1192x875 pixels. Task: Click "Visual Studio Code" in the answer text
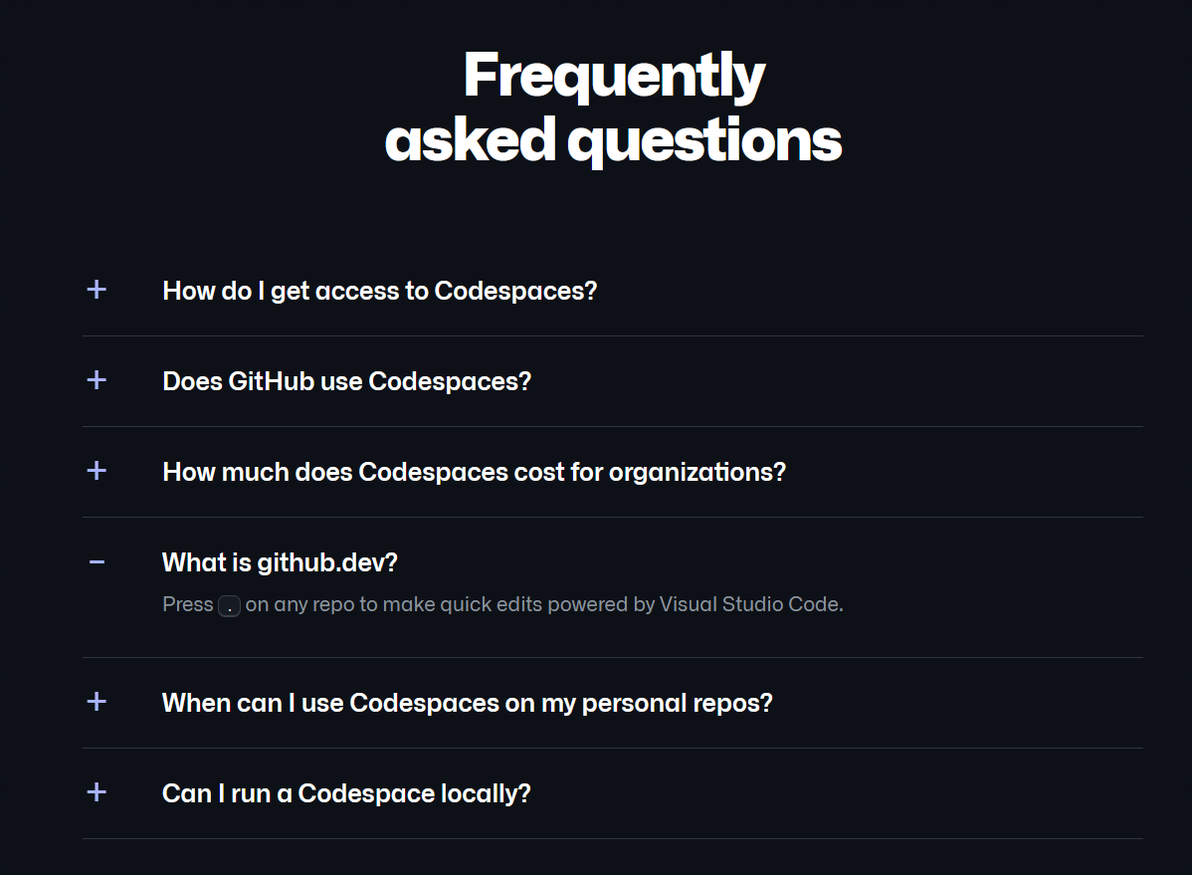(750, 604)
